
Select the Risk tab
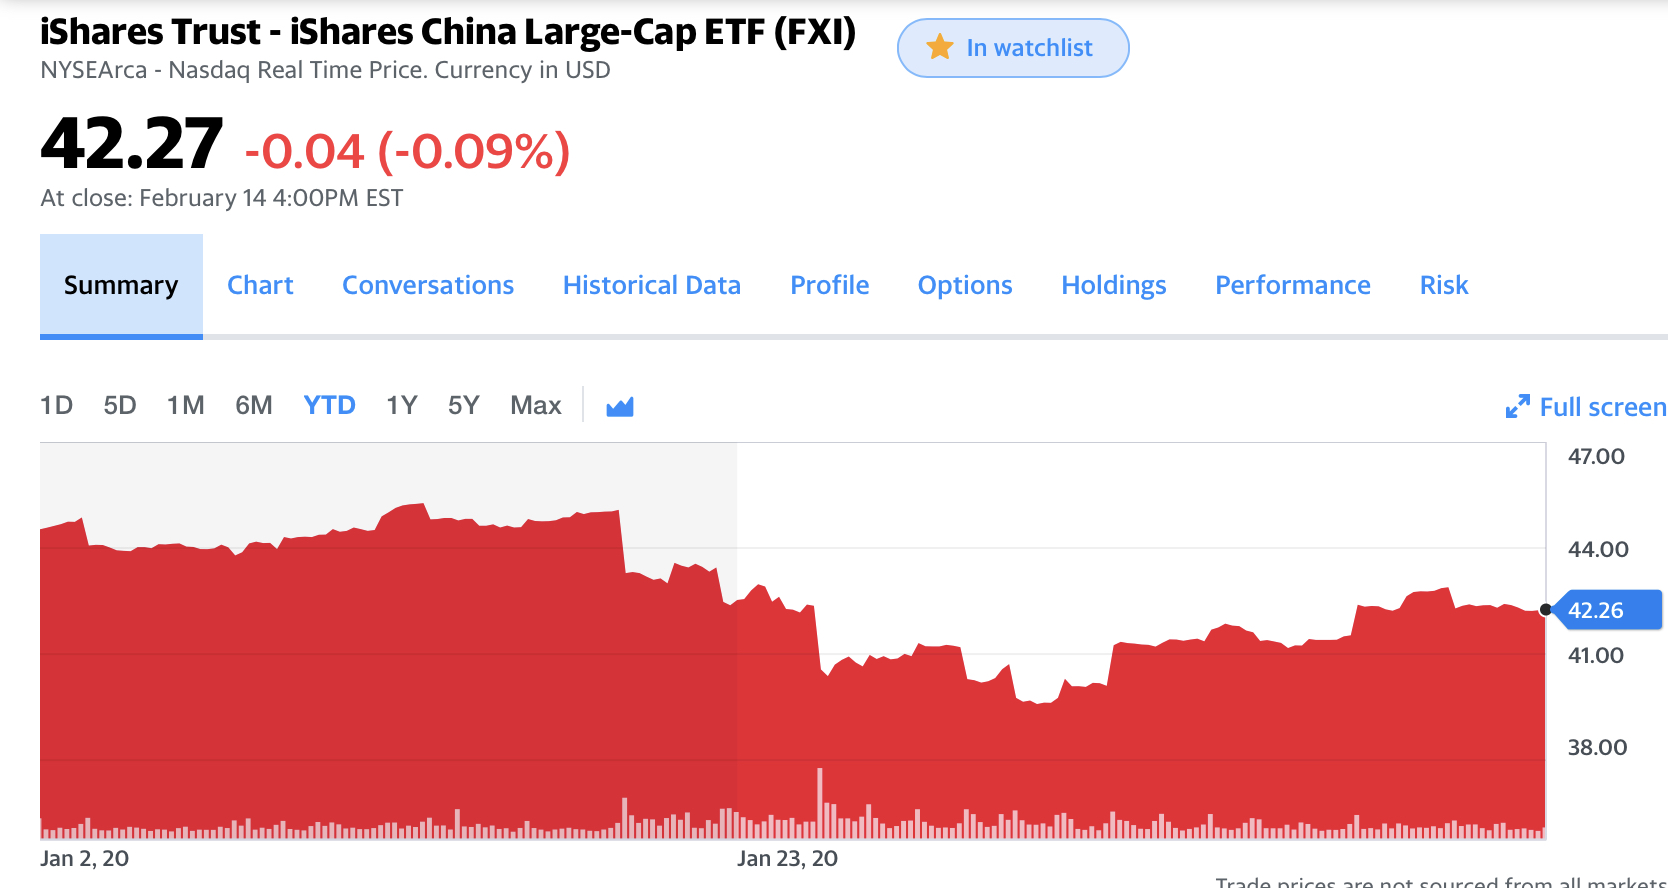coord(1443,286)
